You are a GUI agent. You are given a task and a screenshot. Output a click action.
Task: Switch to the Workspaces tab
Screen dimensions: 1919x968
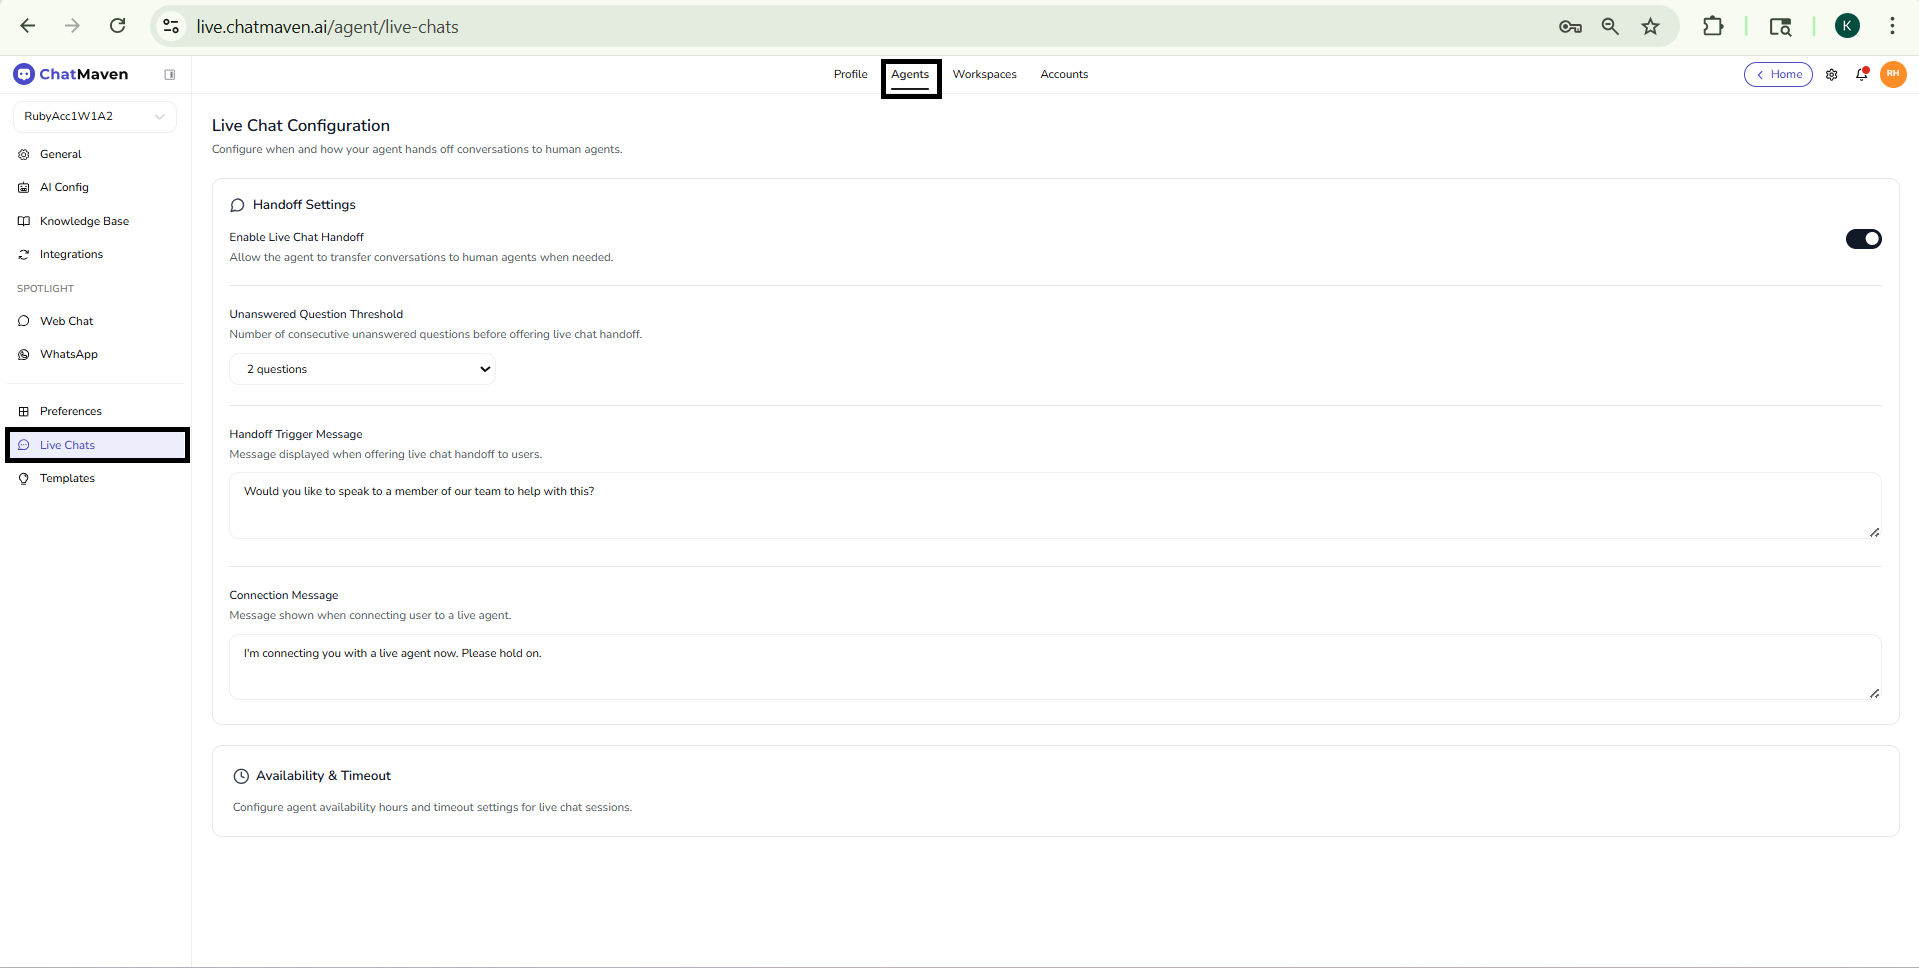tap(984, 74)
